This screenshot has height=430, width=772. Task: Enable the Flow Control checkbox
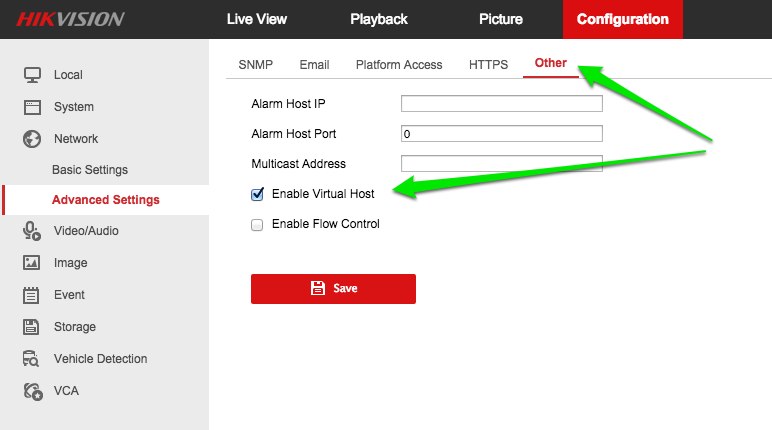click(257, 225)
